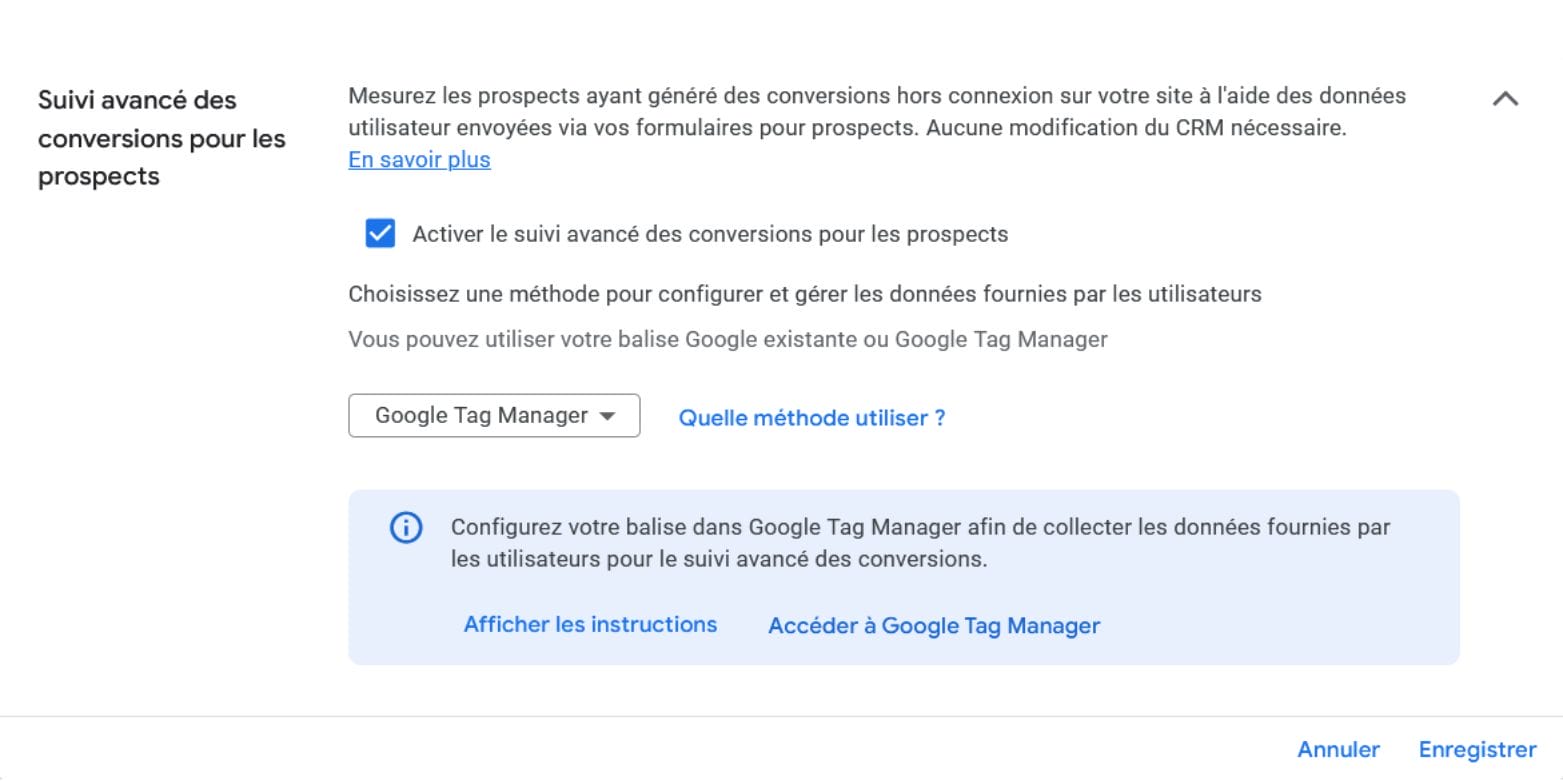Open the 'Quelle méthode utiliser ?' help link
Screen dimensions: 1563x781
coord(811,418)
